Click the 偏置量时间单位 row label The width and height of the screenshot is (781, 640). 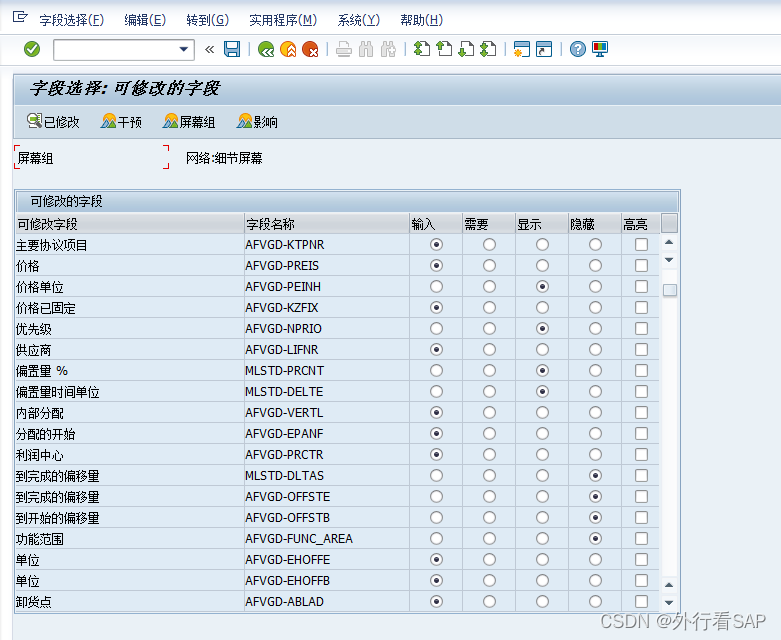[x=58, y=392]
